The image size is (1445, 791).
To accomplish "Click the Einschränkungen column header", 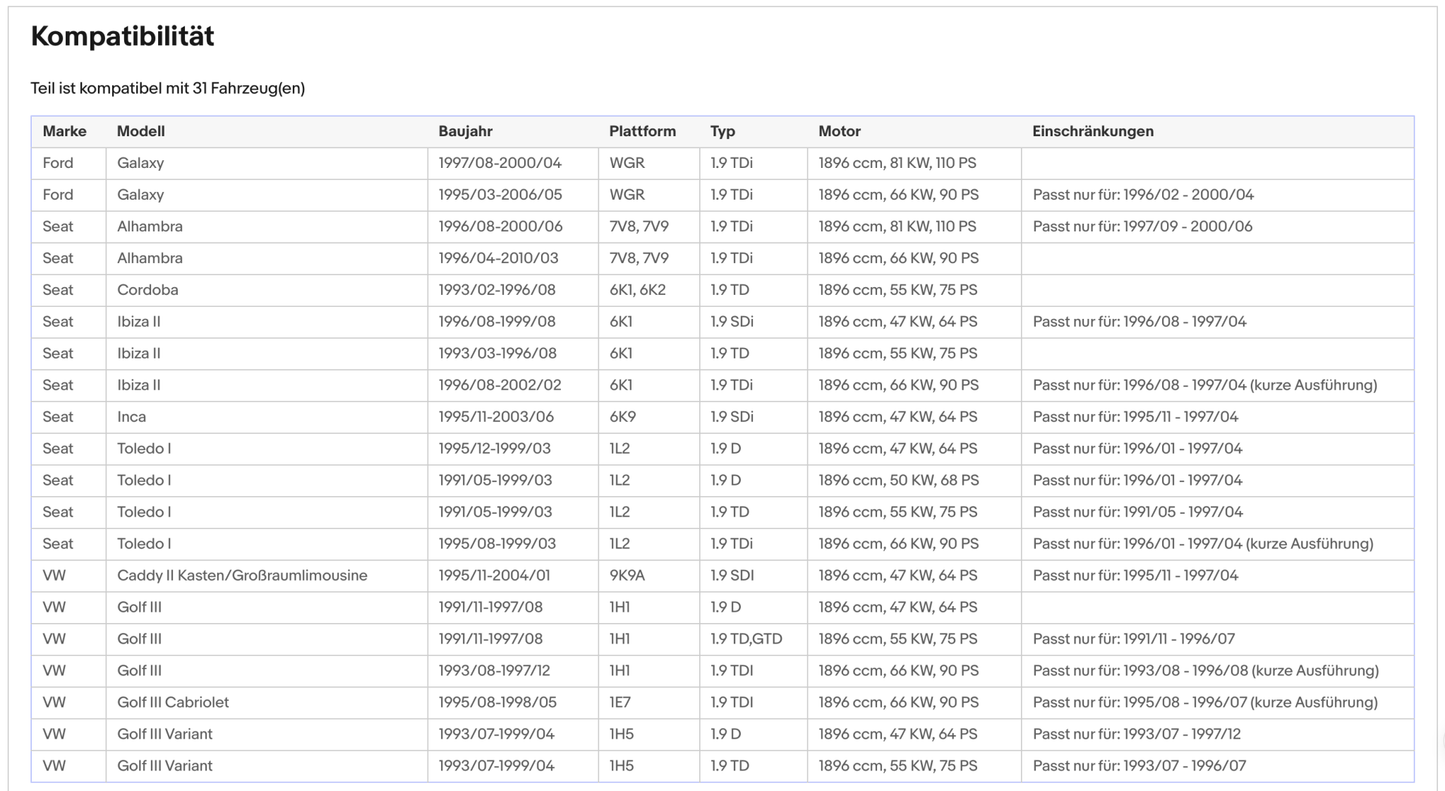I will 1092,131.
